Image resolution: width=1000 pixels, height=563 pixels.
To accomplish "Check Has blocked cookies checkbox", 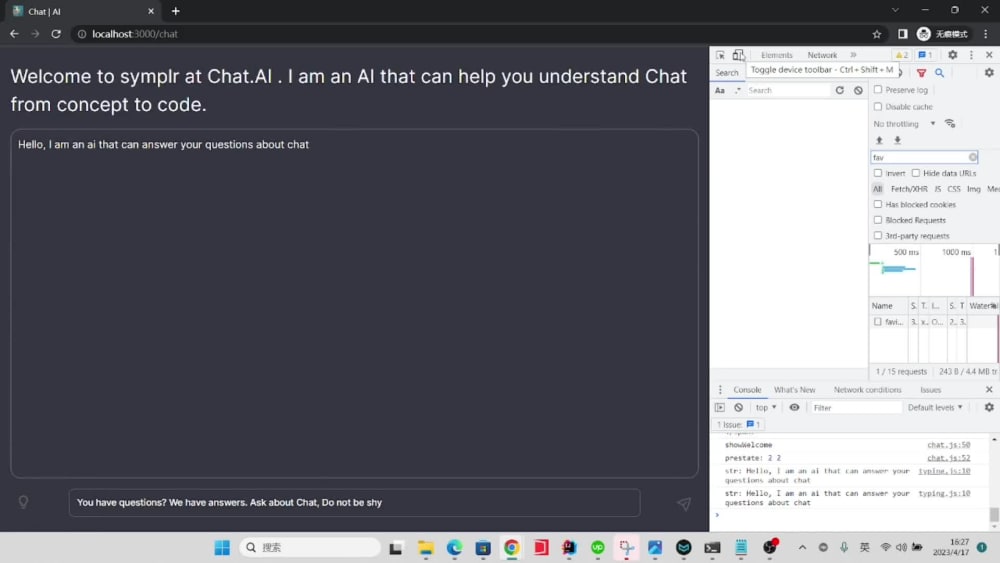I will [x=878, y=204].
